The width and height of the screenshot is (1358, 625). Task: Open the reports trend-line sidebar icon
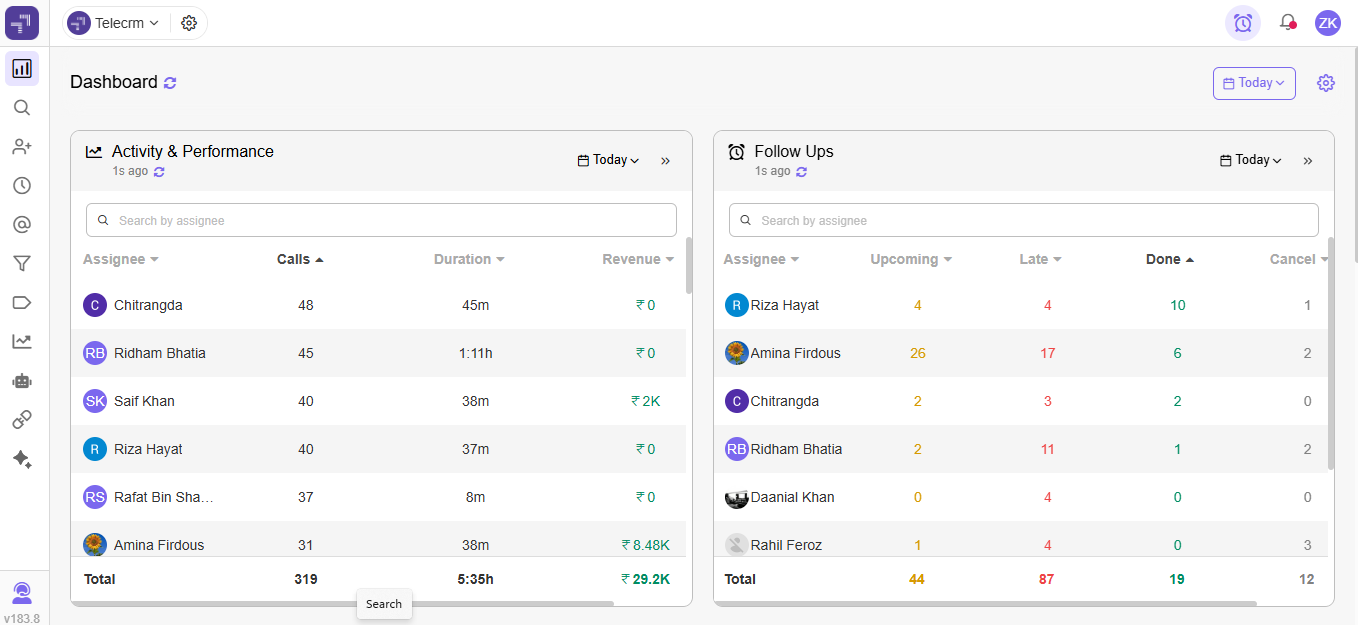point(22,341)
